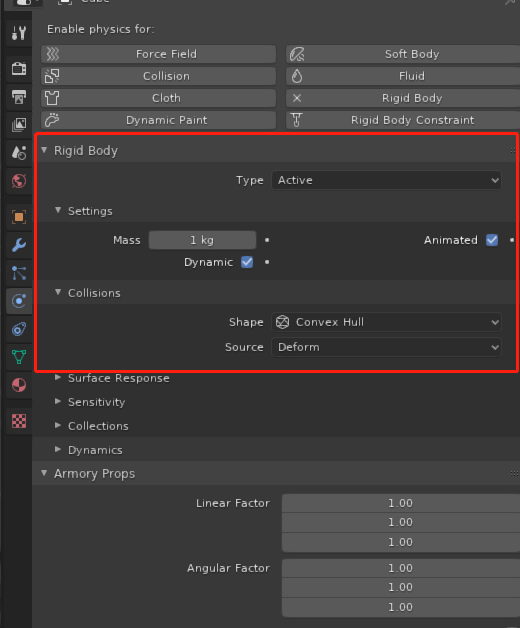Click the third Linear Factor value
This screenshot has width=520, height=628.
pyautogui.click(x=401, y=542)
